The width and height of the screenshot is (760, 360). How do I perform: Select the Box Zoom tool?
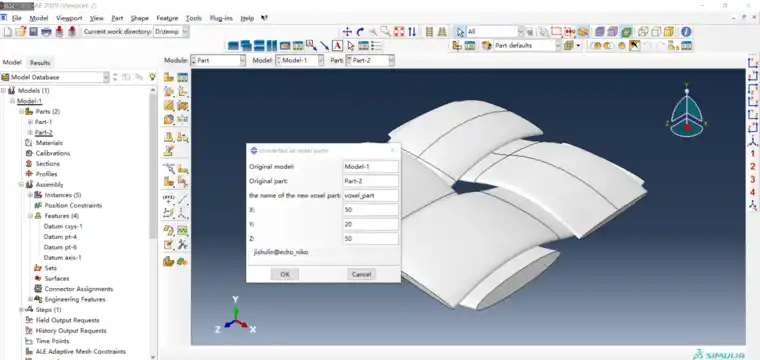pyautogui.click(x=386, y=32)
